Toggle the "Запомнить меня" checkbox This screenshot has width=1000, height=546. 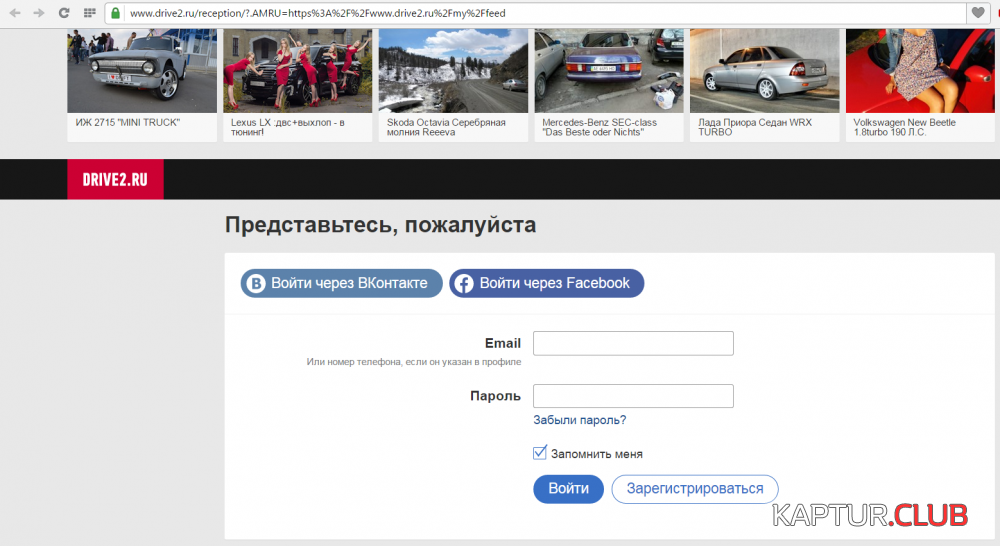pyautogui.click(x=540, y=453)
